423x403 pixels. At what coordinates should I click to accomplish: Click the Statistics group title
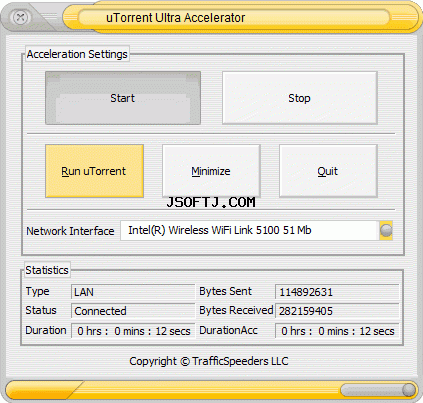[47, 270]
